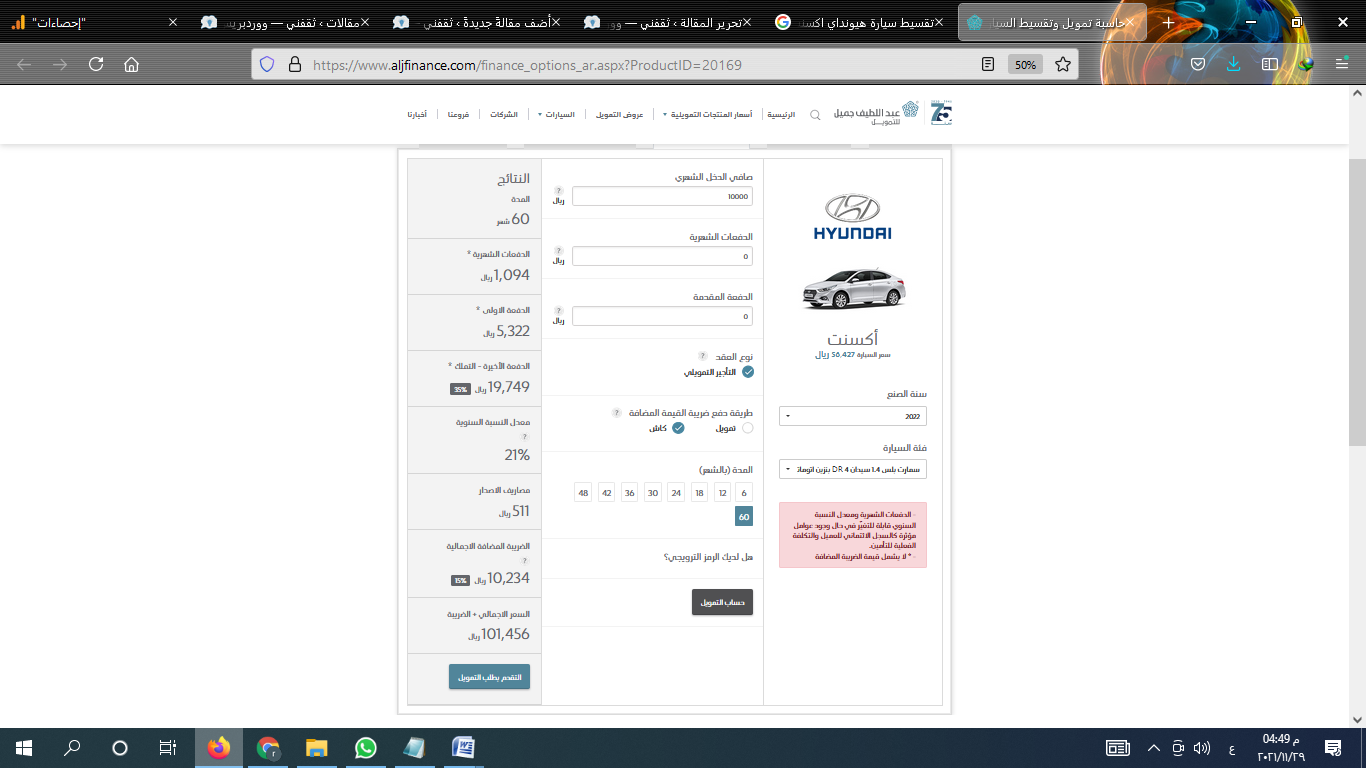Open tracking protection shield icon in address bar
Screen dimensions: 1366x768
[267, 64]
